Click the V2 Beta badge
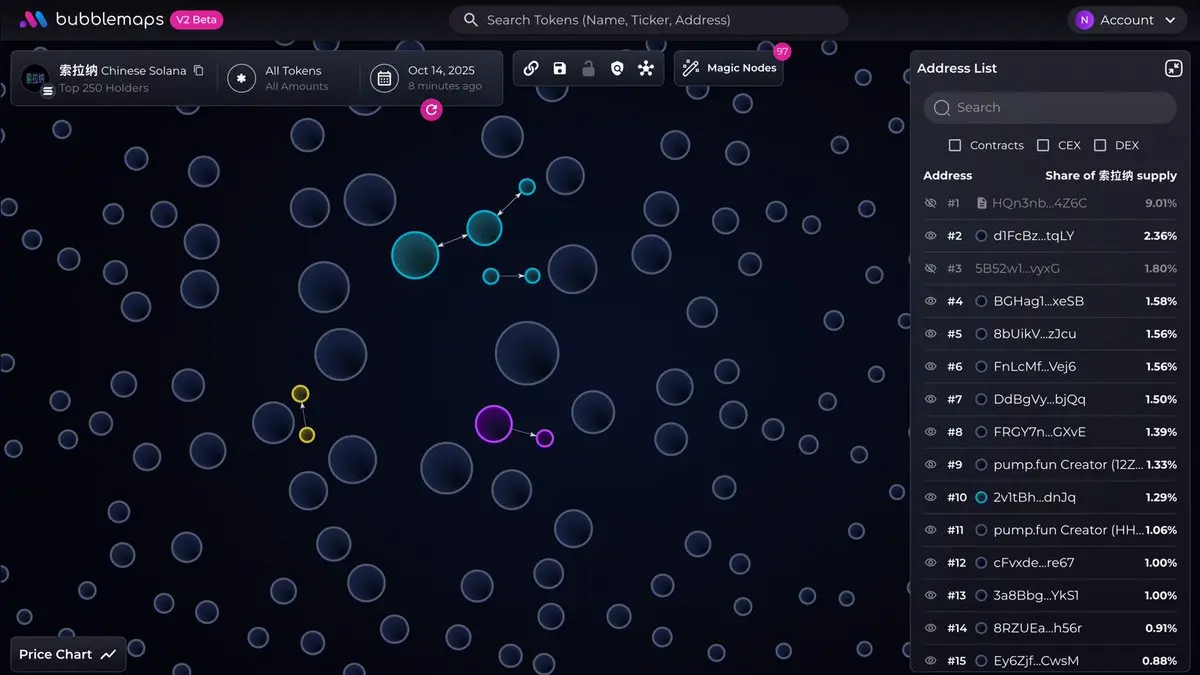This screenshot has width=1200, height=675. coord(197,20)
